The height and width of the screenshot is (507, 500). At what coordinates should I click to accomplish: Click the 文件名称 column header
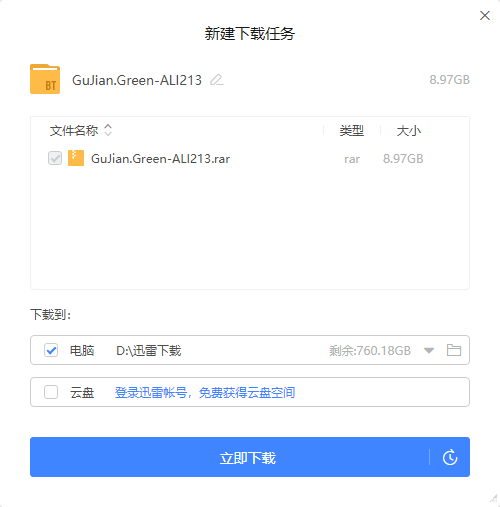[x=74, y=131]
